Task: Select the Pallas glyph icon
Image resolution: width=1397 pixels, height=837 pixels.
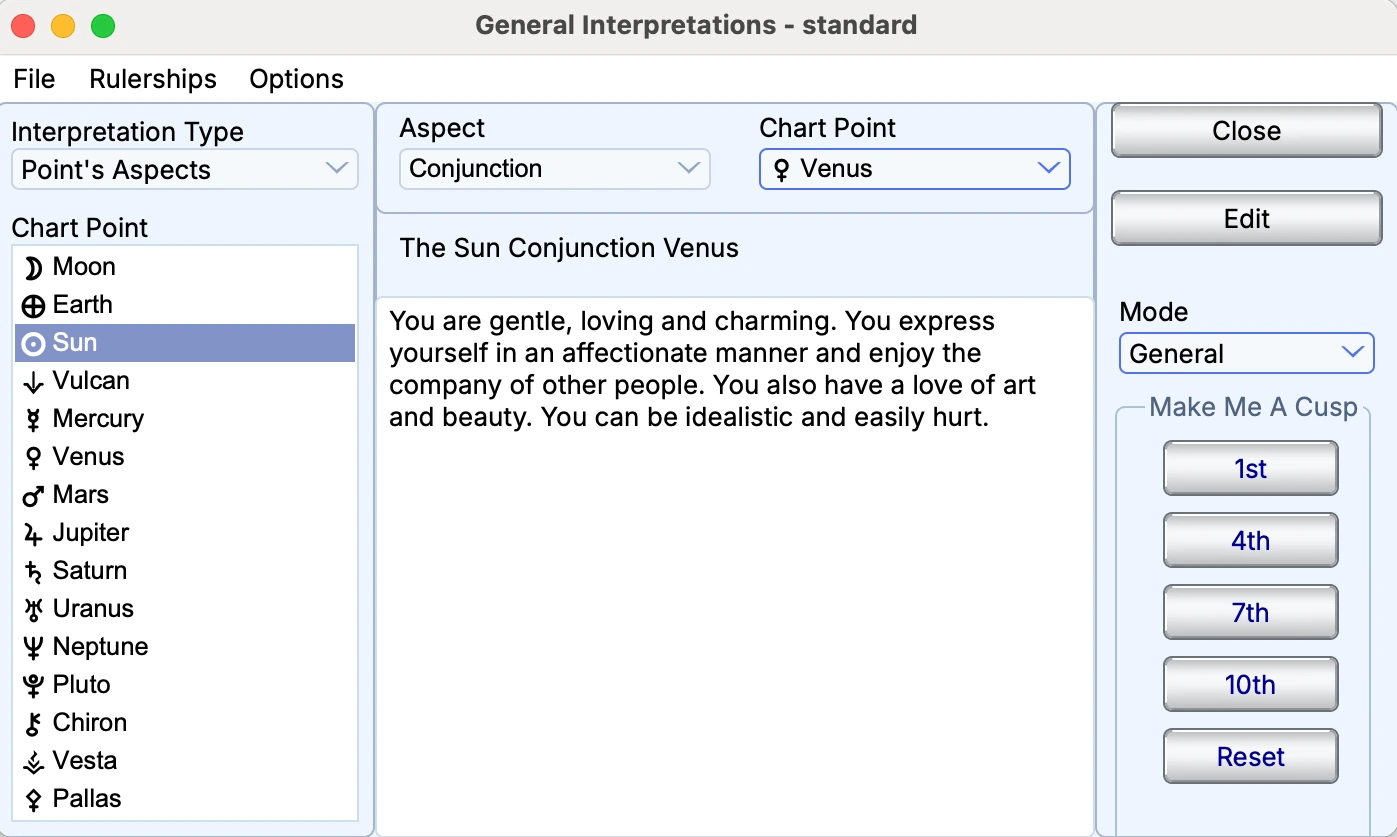Action: (x=34, y=799)
